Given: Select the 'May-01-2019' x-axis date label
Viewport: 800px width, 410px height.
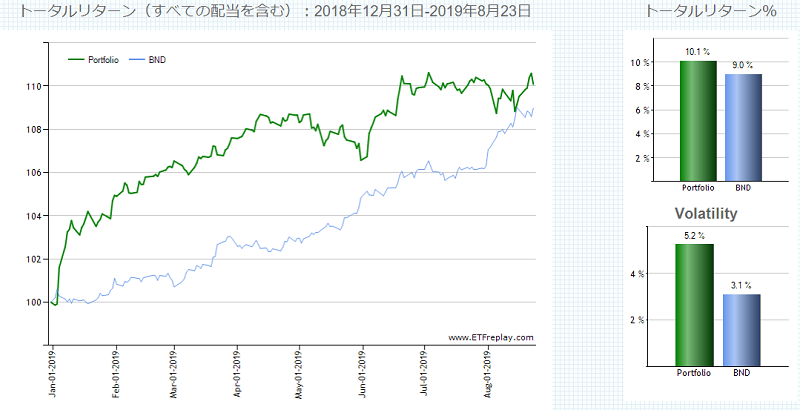Looking at the screenshot, I should (299, 376).
